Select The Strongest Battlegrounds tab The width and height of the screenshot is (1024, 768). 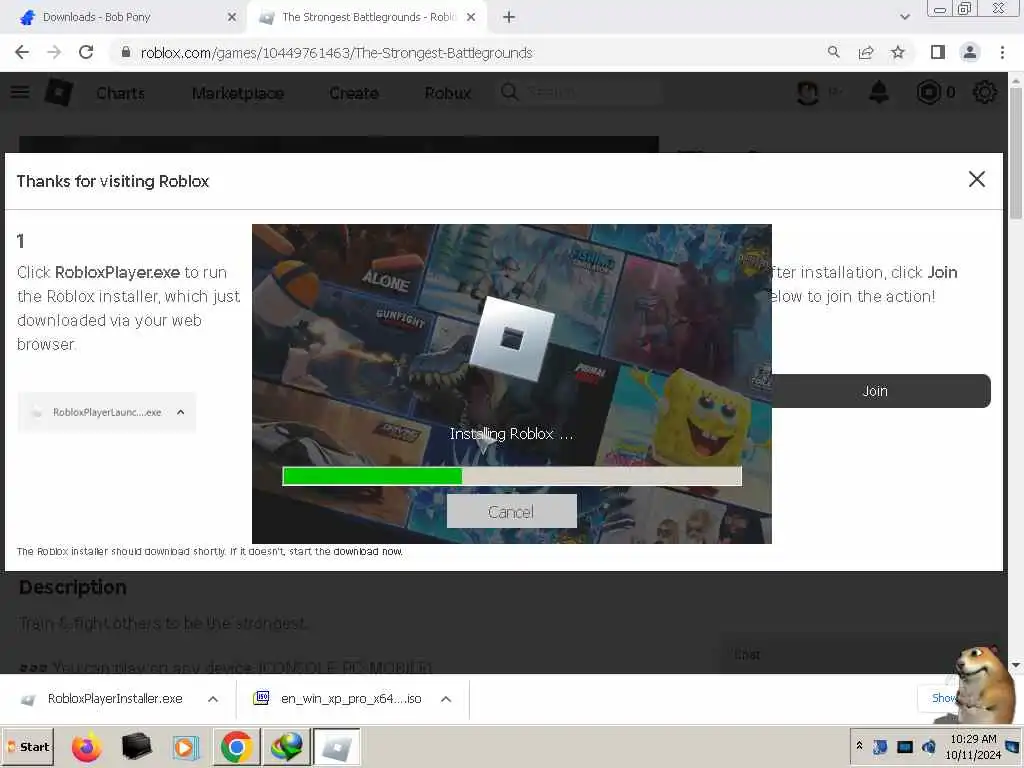(x=369, y=17)
